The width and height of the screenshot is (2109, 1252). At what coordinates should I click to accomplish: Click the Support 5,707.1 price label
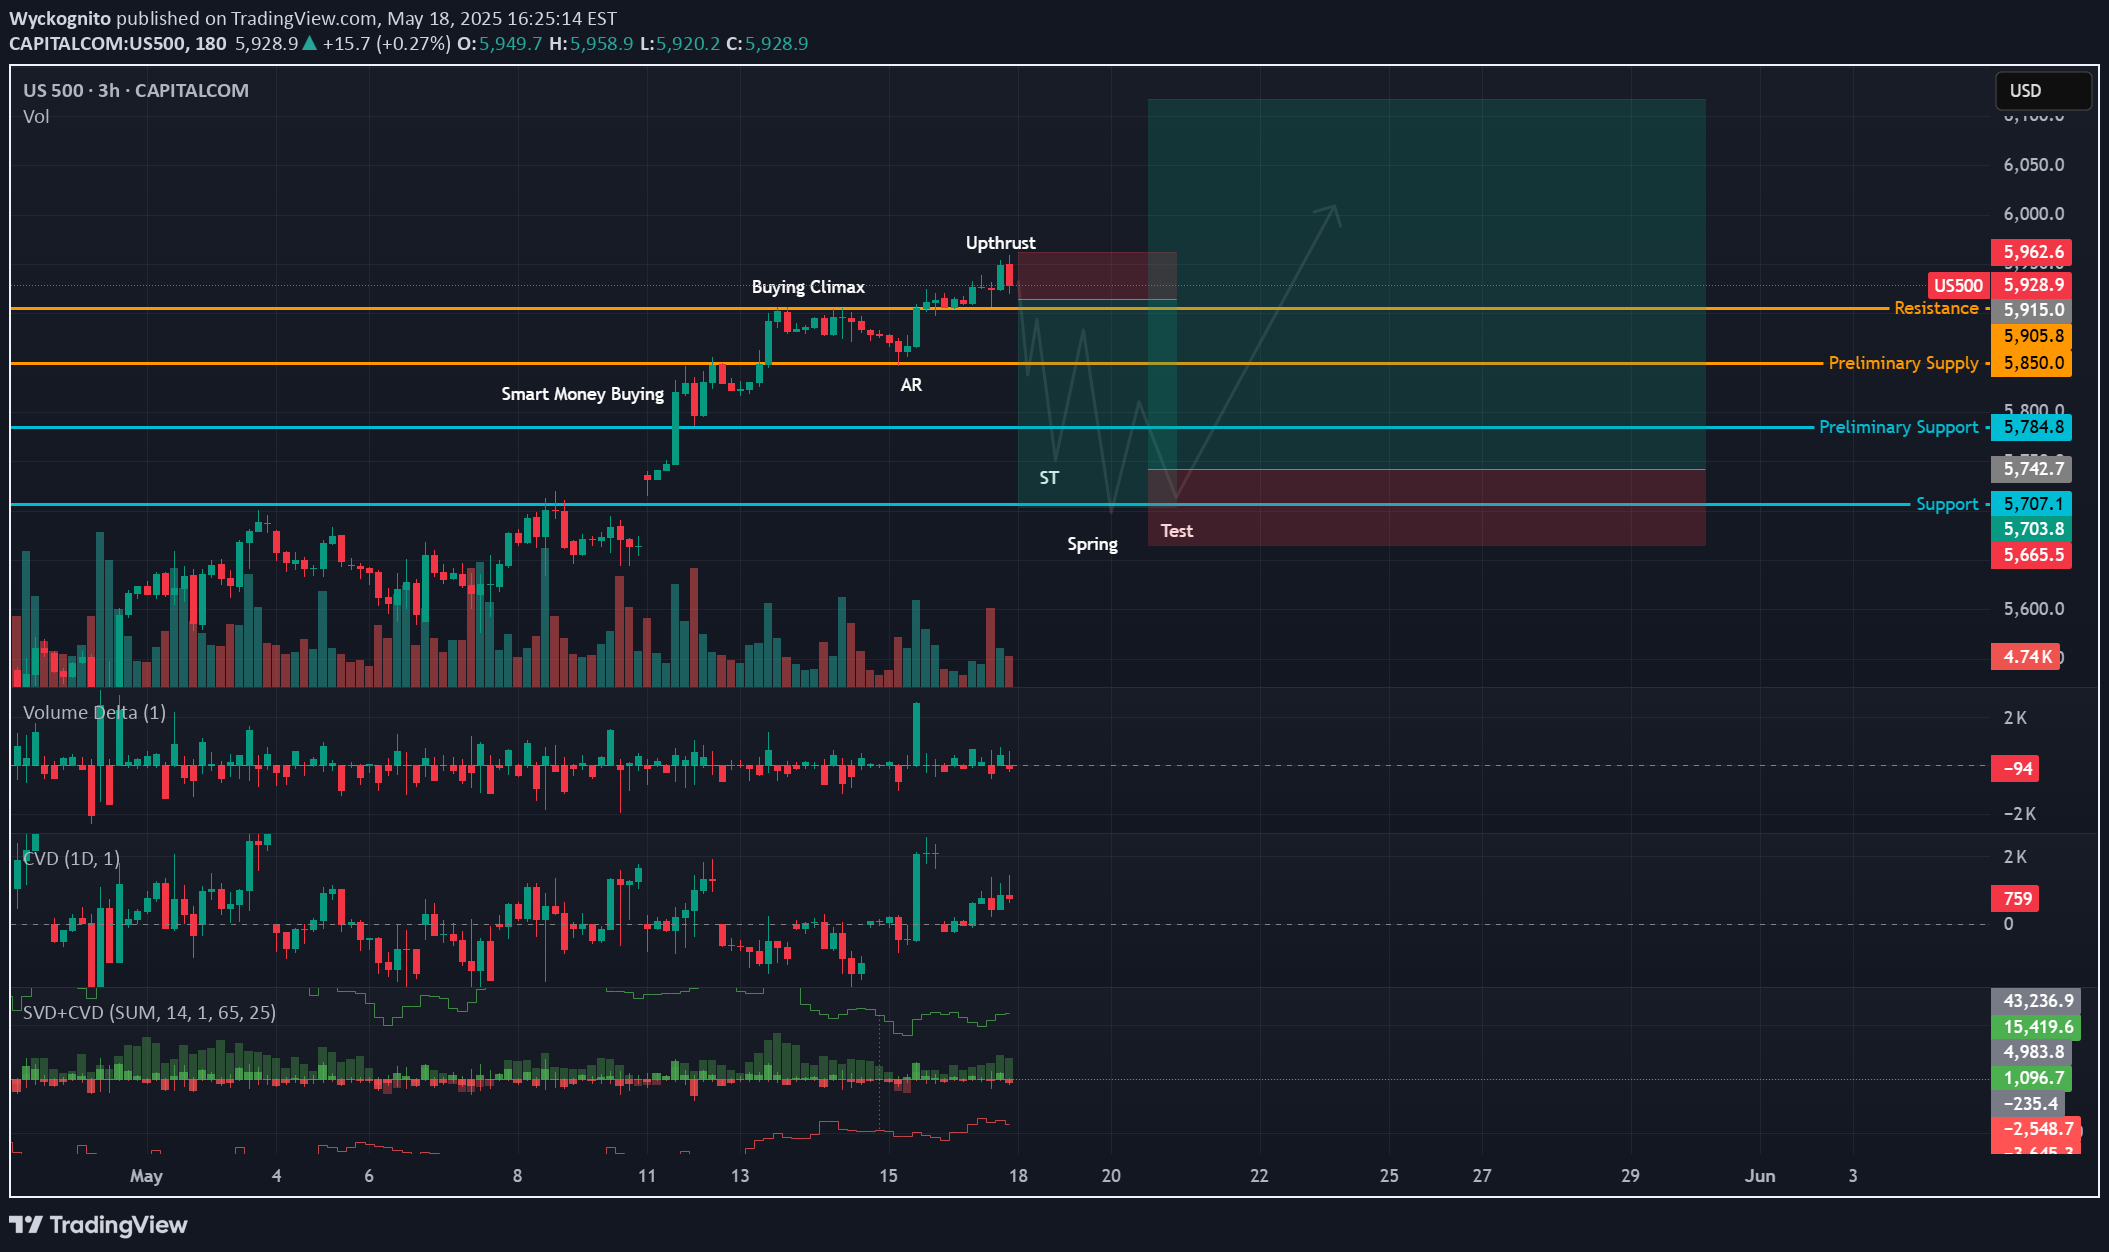tap(2030, 504)
